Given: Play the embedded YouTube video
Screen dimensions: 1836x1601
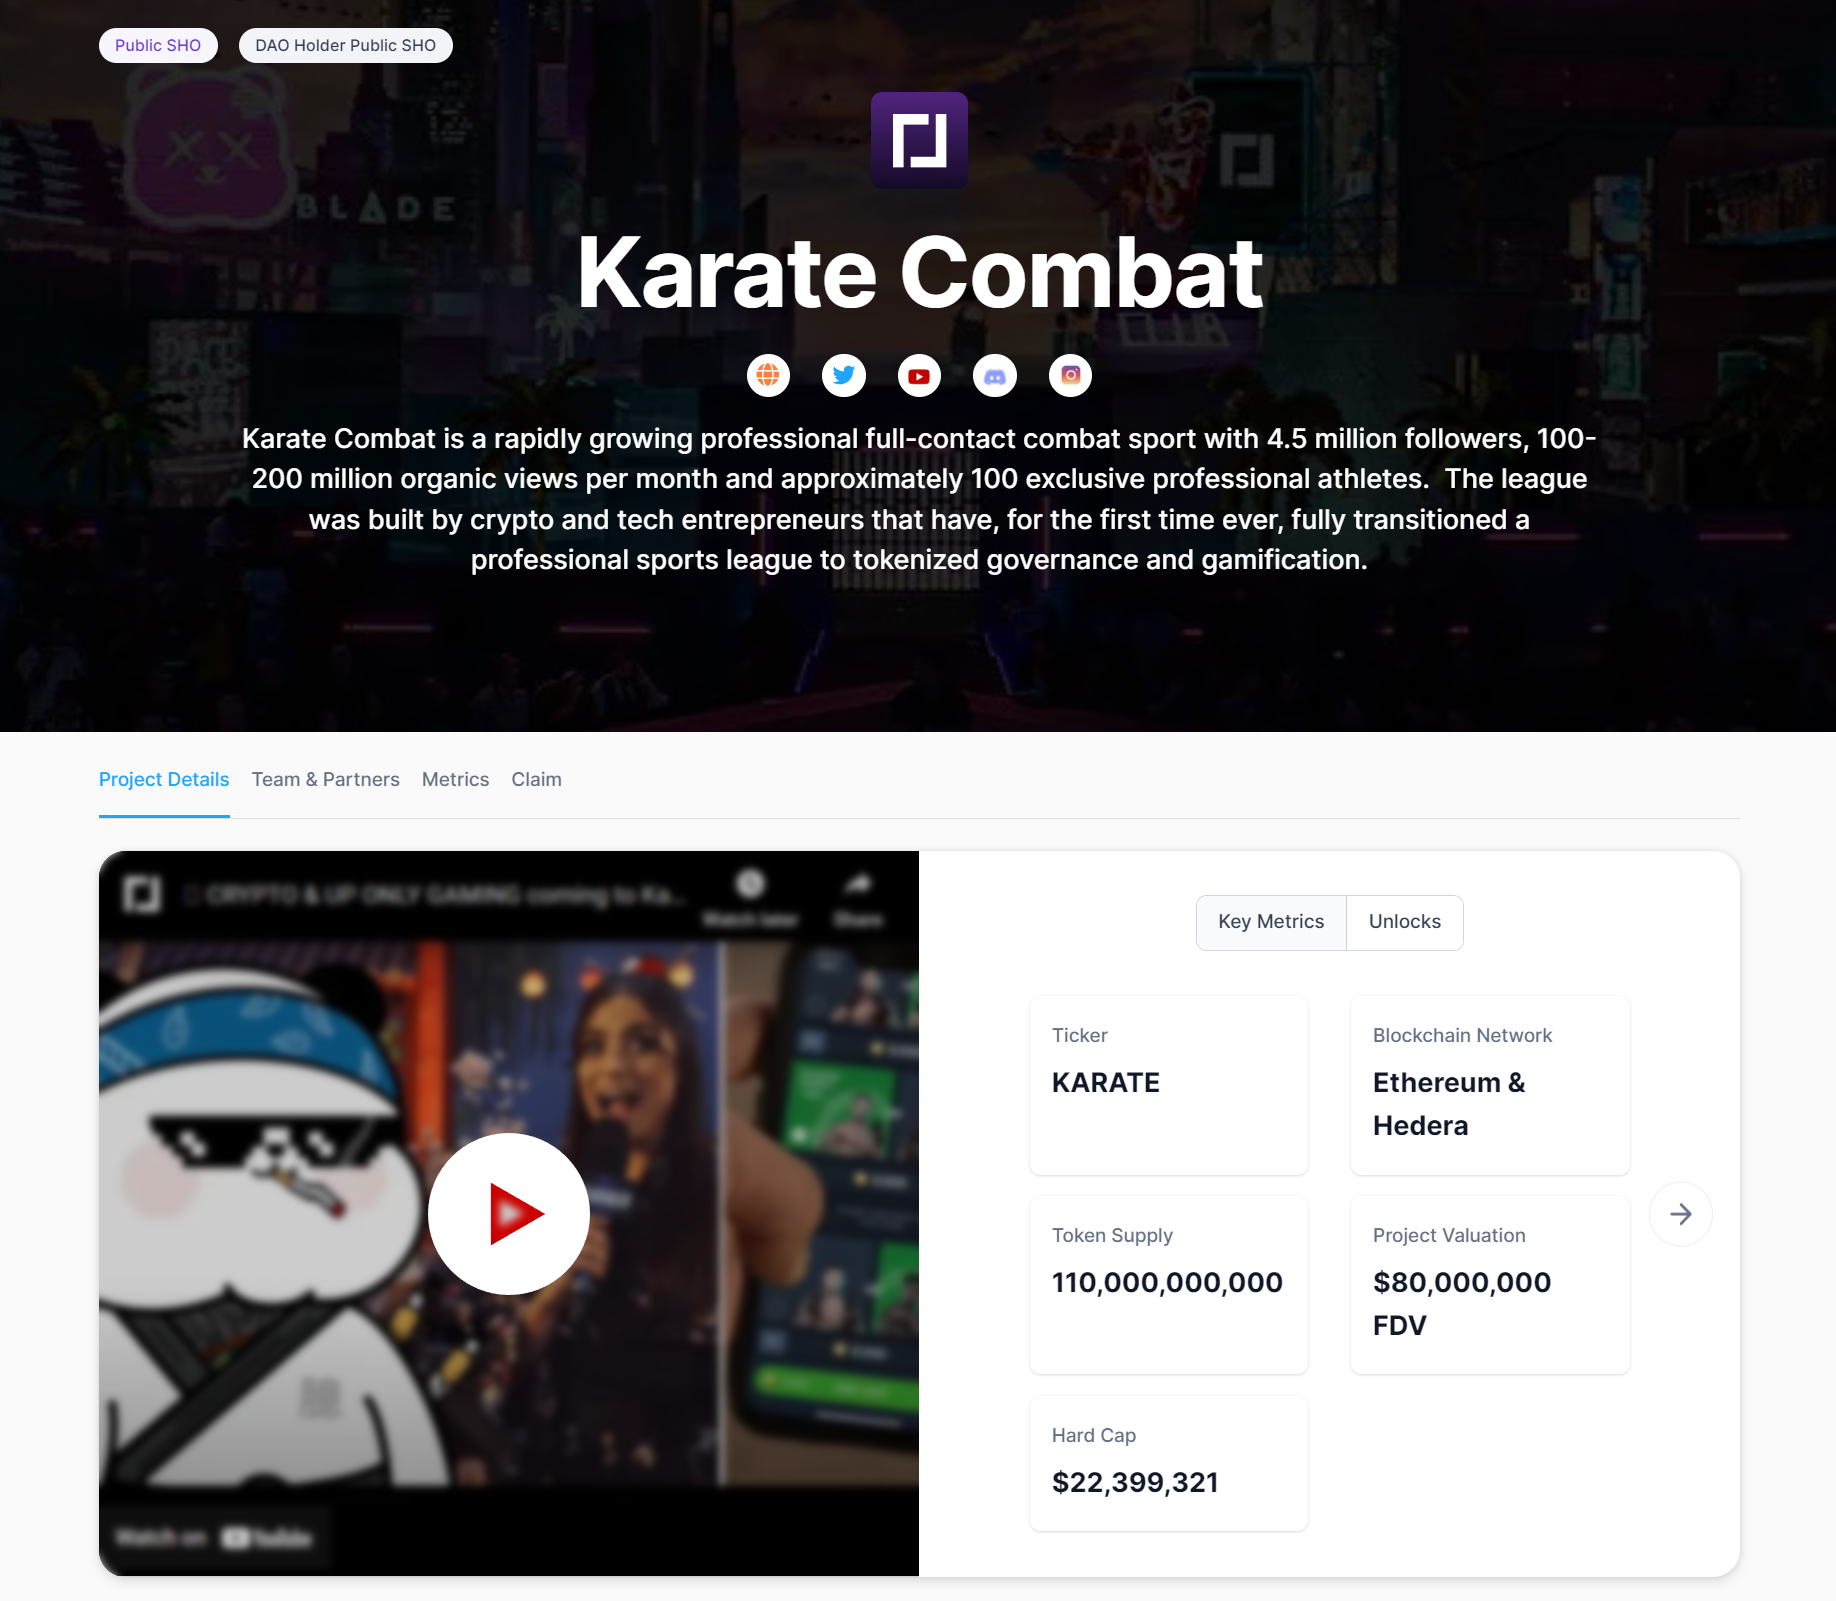Looking at the screenshot, I should [x=509, y=1214].
